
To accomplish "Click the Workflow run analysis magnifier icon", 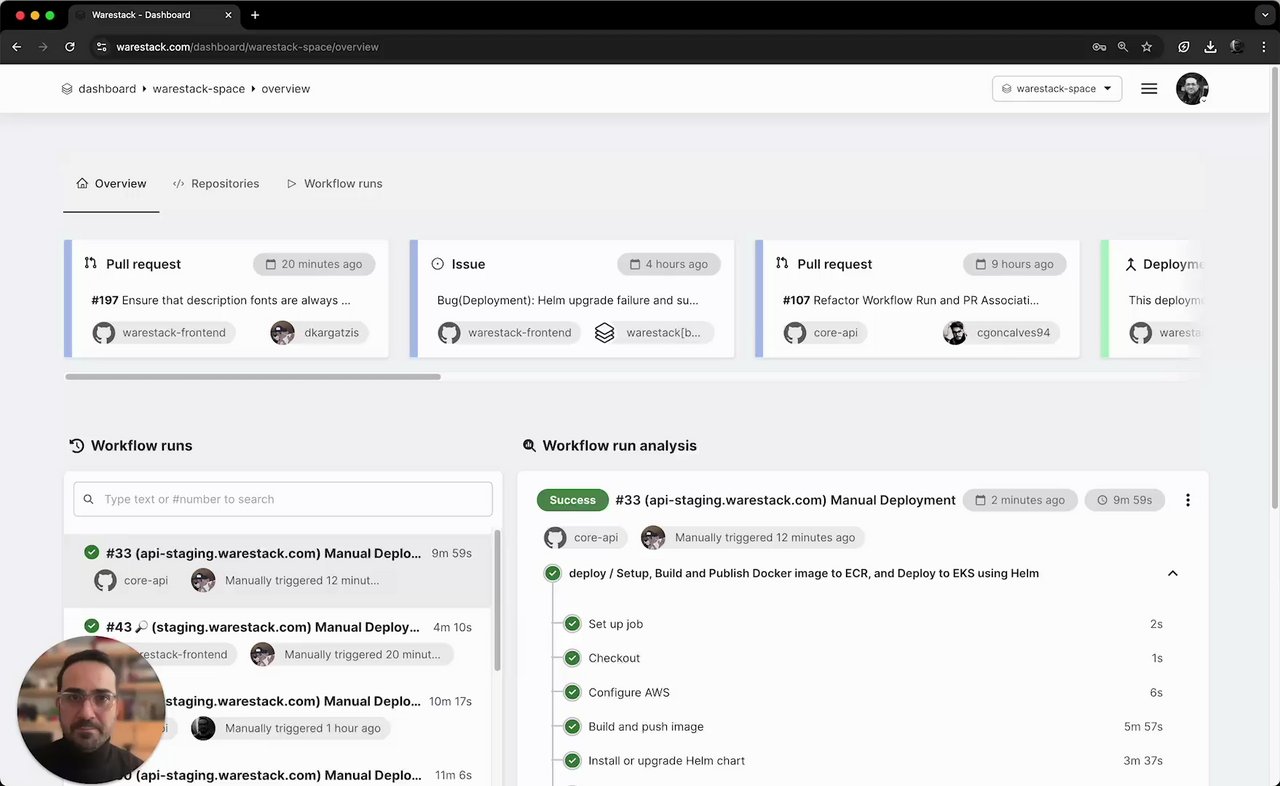I will 529,446.
